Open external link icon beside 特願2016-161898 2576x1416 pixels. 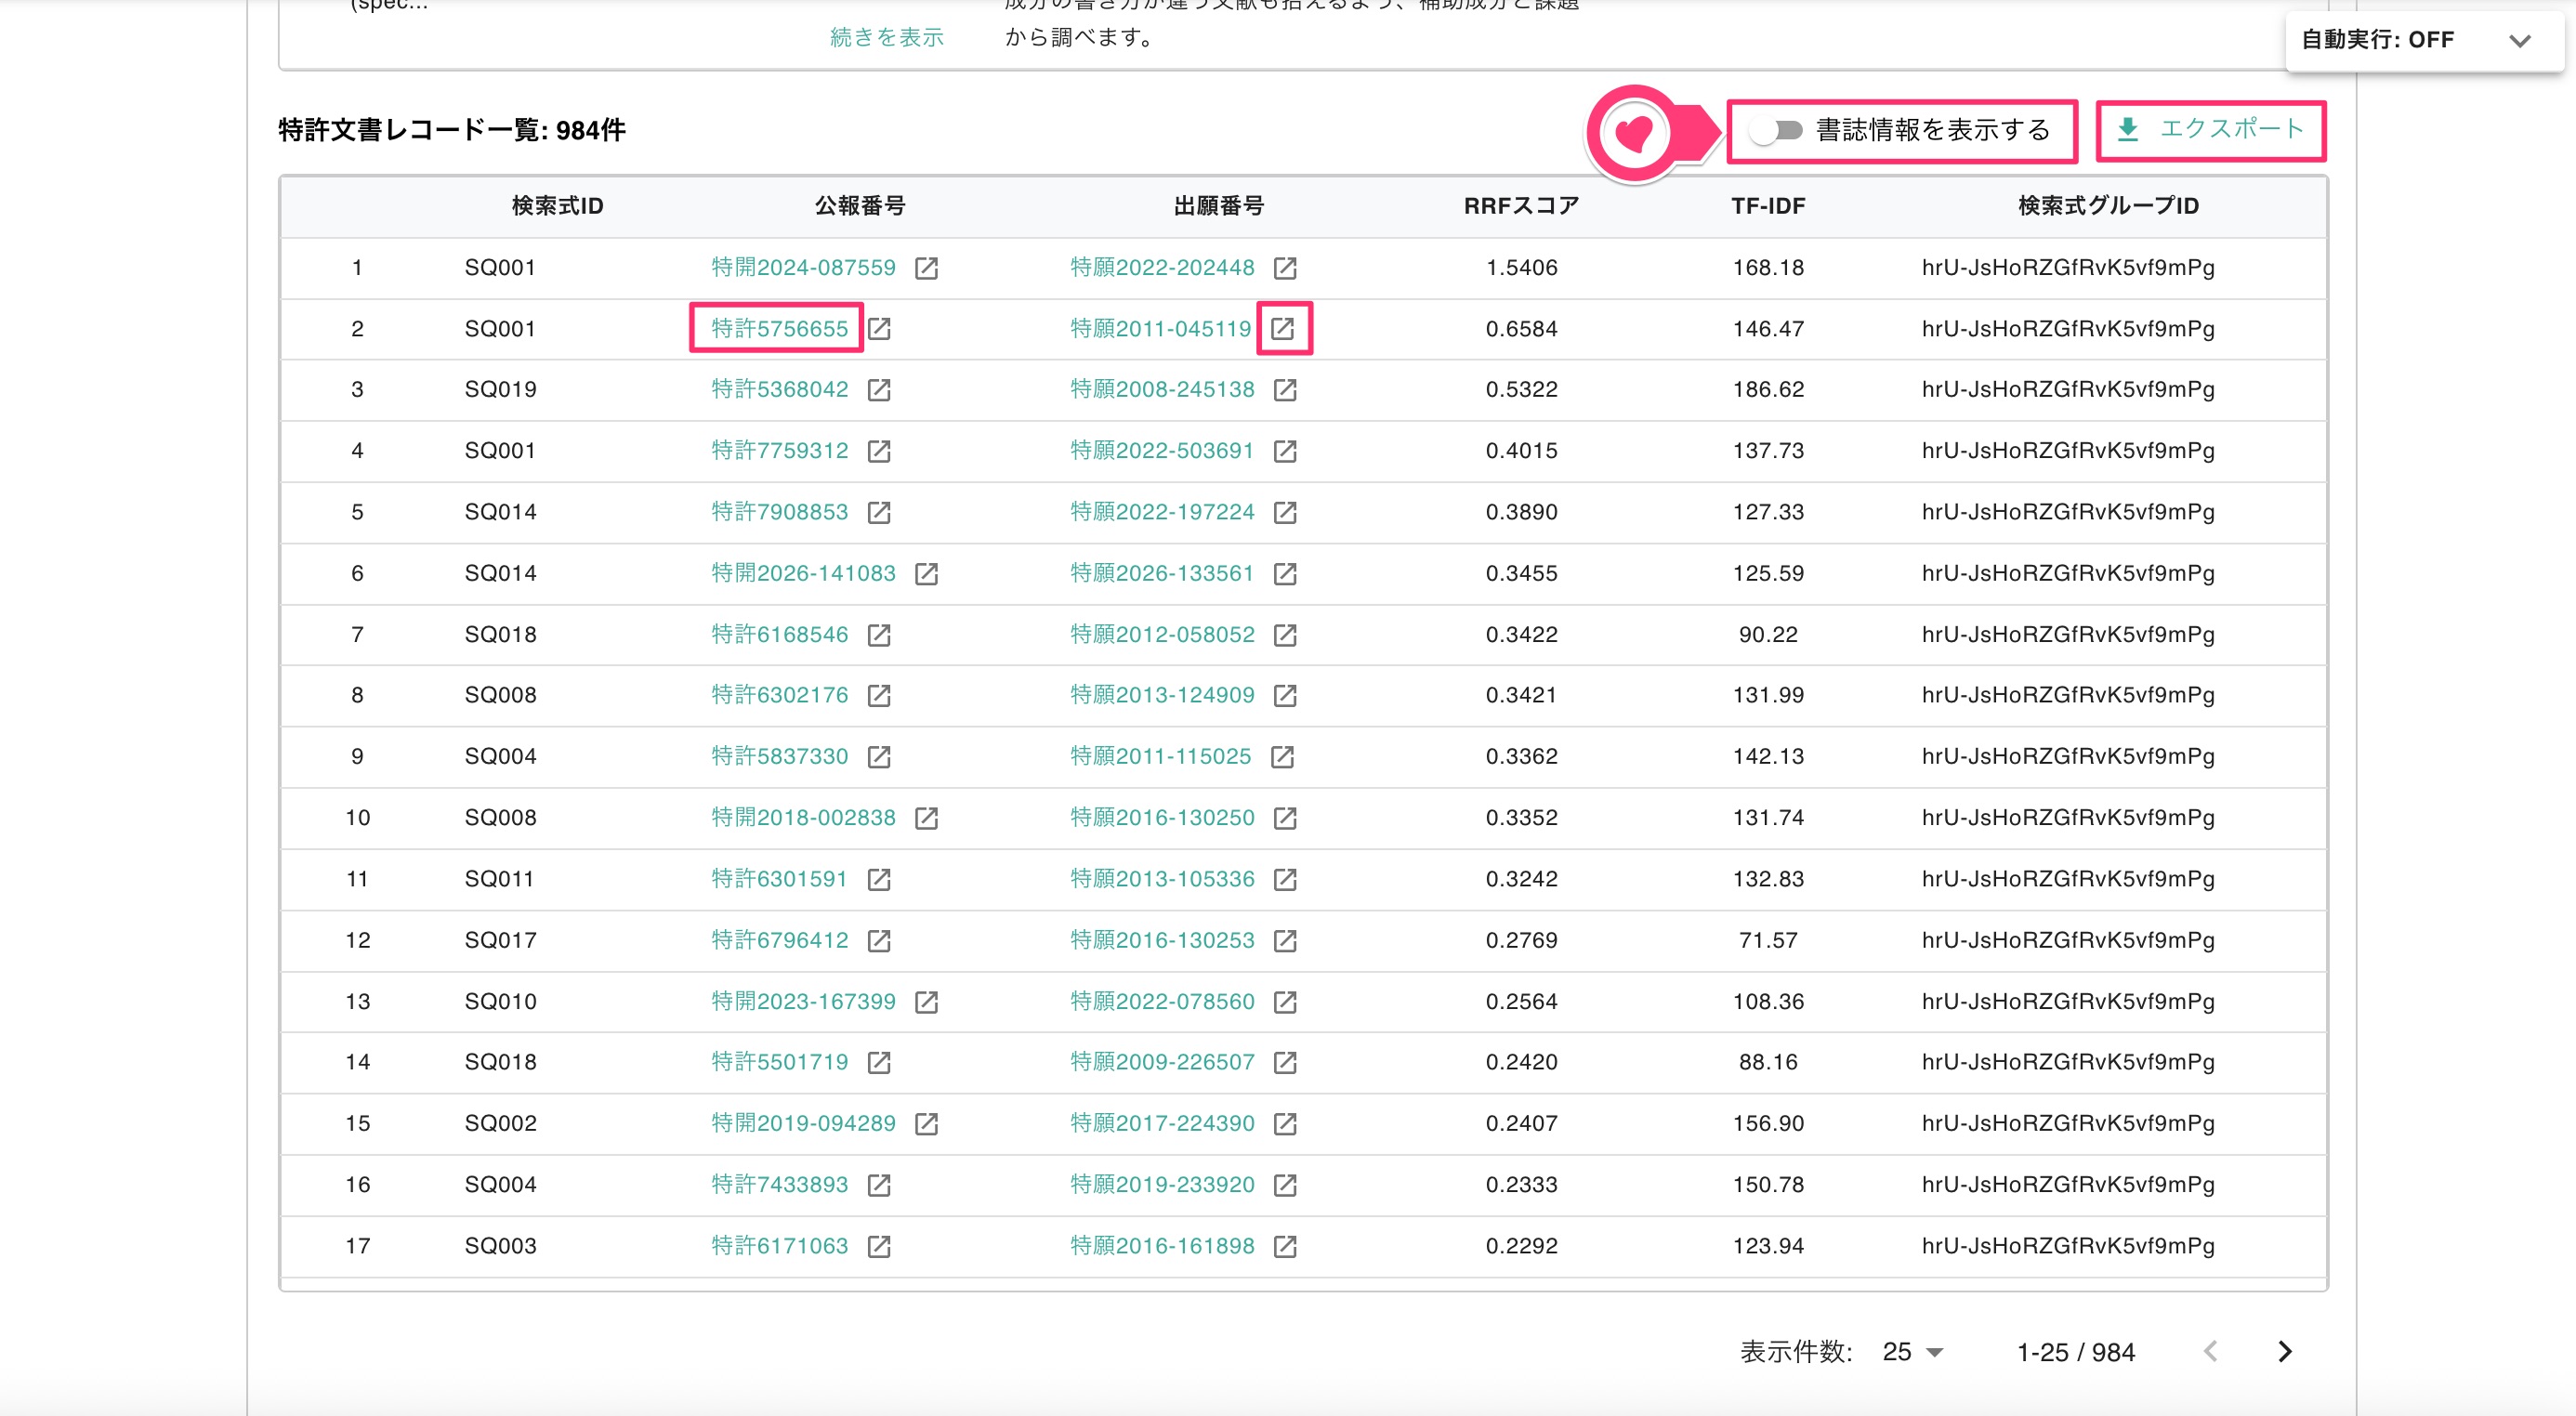[1285, 1246]
